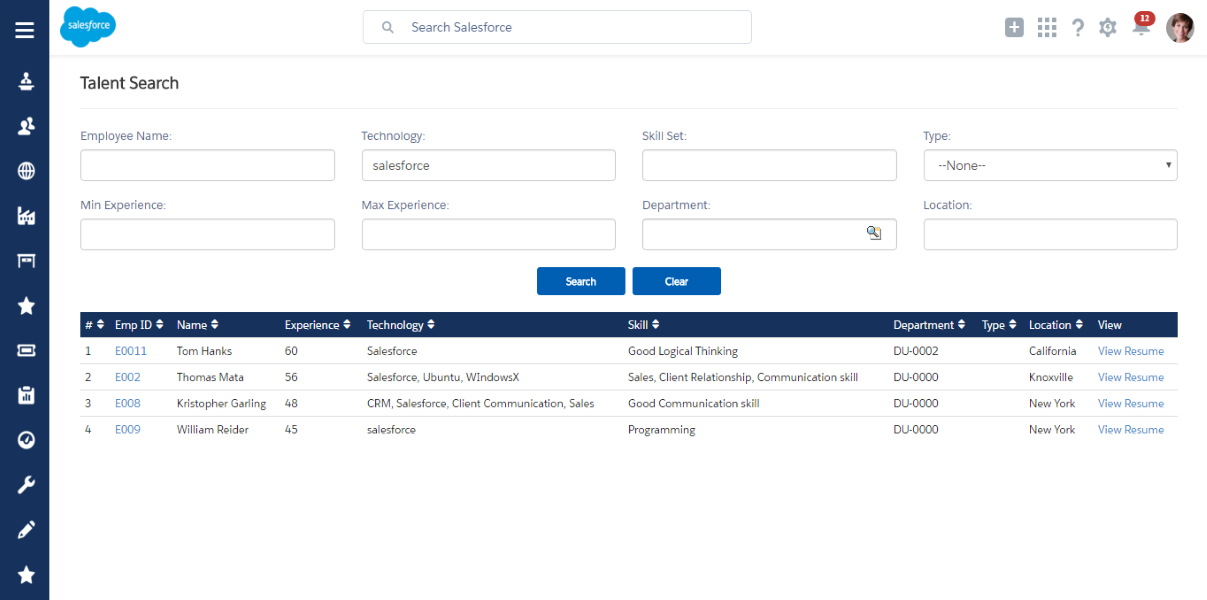The width and height of the screenshot is (1207, 600).
Task: Sort by Experience column
Action: coord(318,325)
